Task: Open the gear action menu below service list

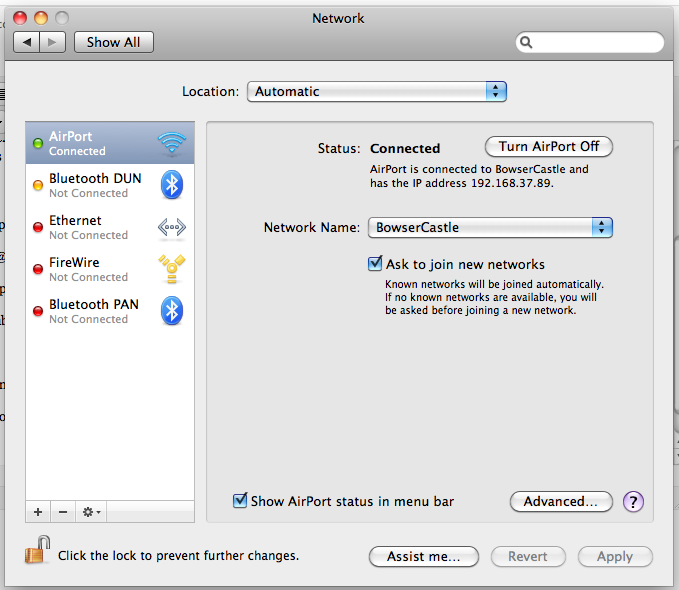Action: (91, 512)
